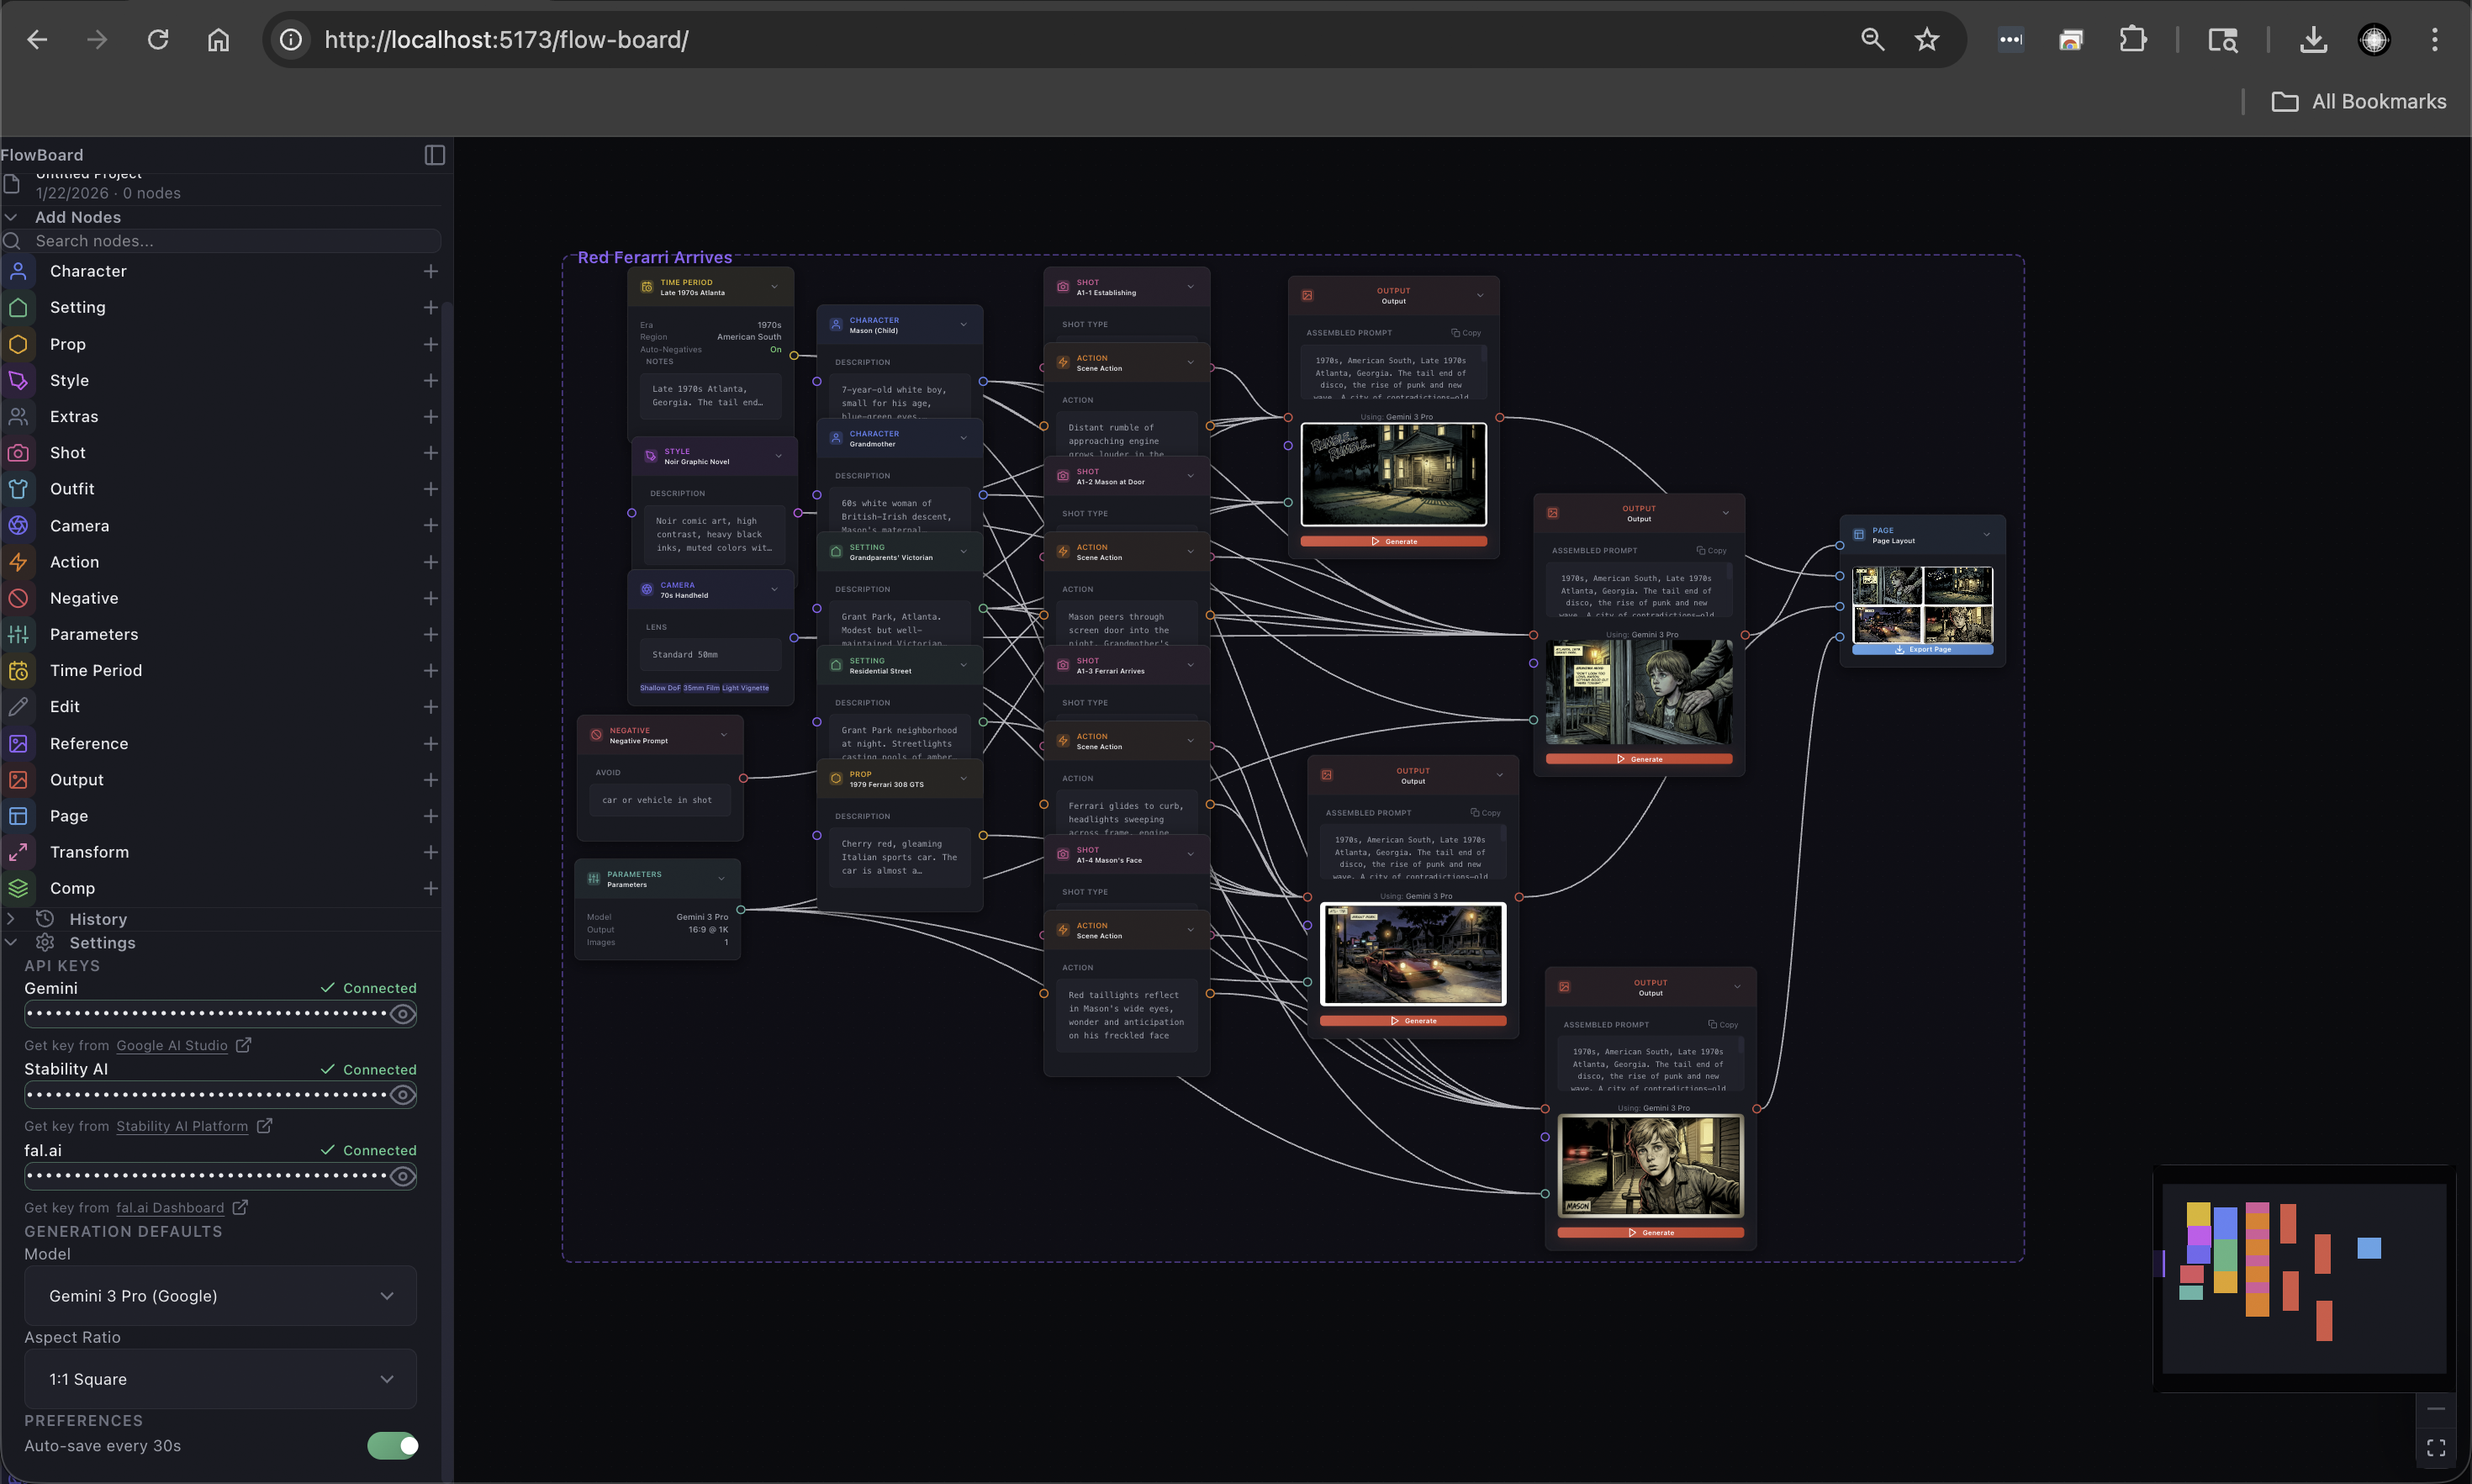Viewport: 2472px width, 1484px height.
Task: Click the Page layout icon in sidebar
Action: click(x=18, y=816)
